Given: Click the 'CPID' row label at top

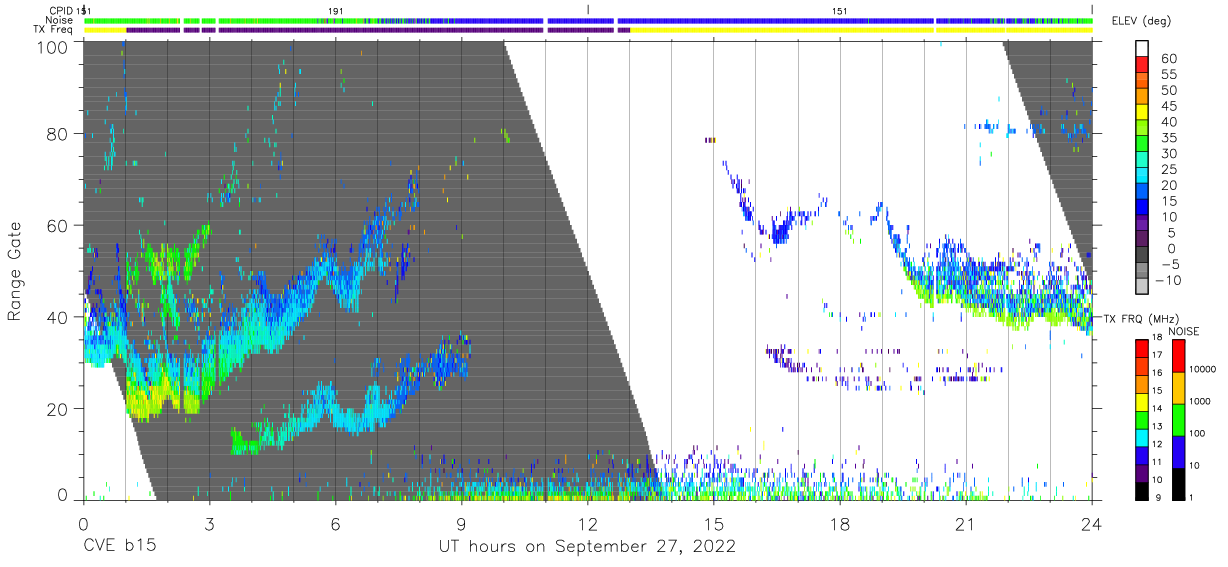Looking at the screenshot, I should pyautogui.click(x=61, y=11).
